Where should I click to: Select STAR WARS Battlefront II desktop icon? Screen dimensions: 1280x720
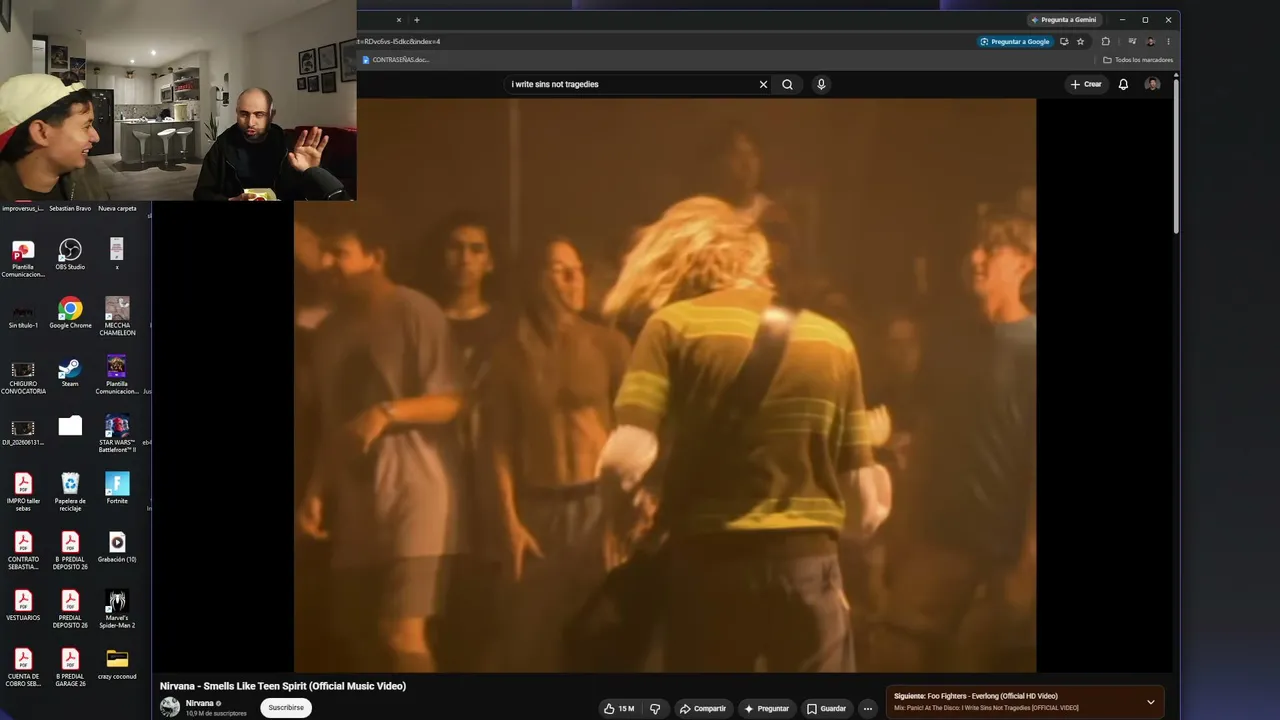click(117, 433)
